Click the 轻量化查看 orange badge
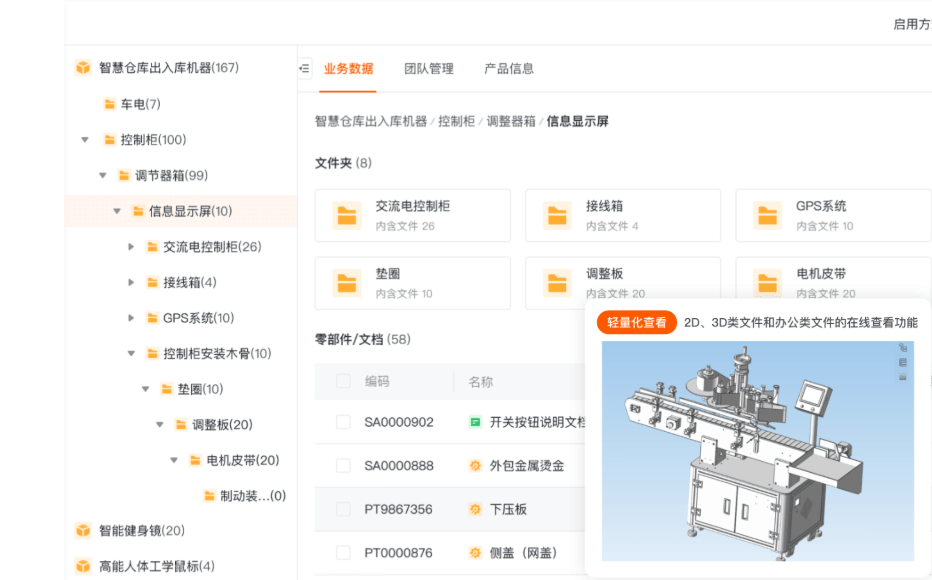 click(637, 323)
